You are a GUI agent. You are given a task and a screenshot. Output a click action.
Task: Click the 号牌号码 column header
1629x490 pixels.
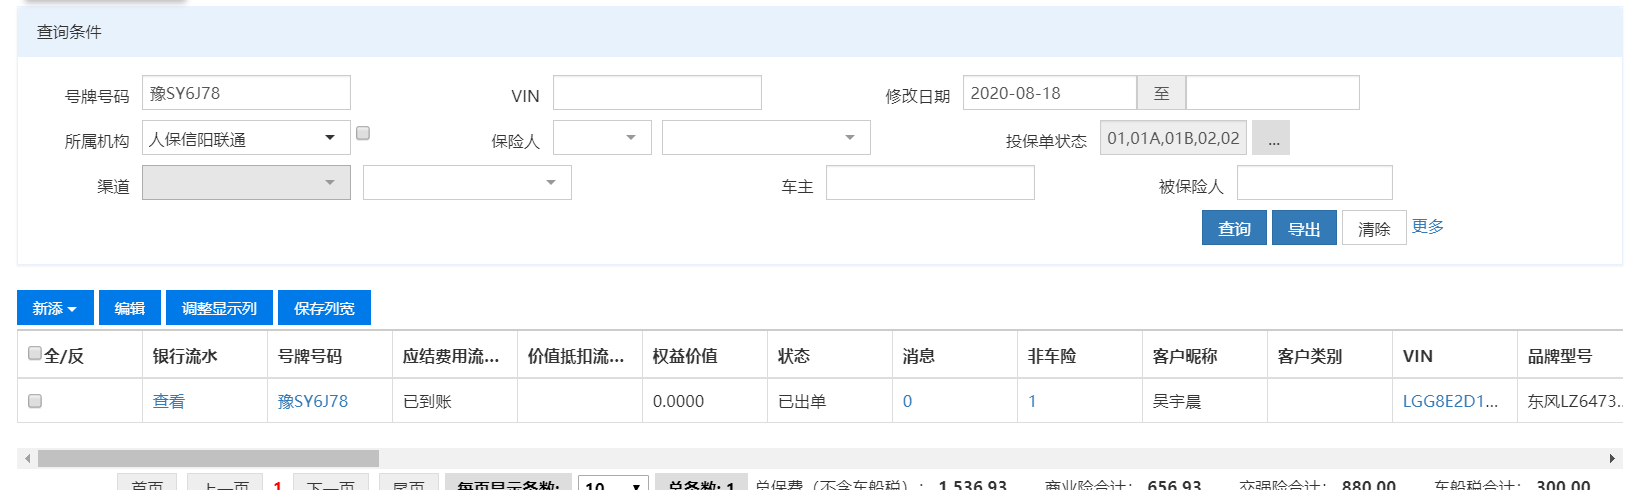tap(330, 355)
